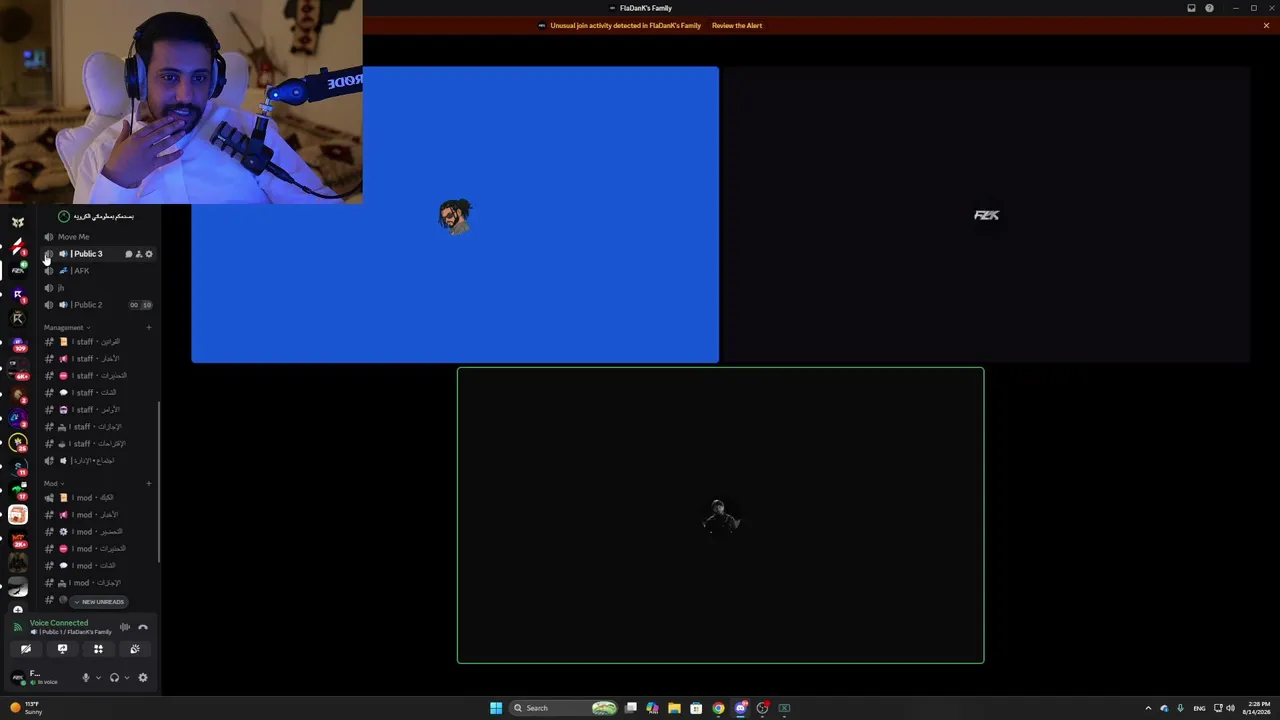Join the jh voice channel

coord(98,288)
